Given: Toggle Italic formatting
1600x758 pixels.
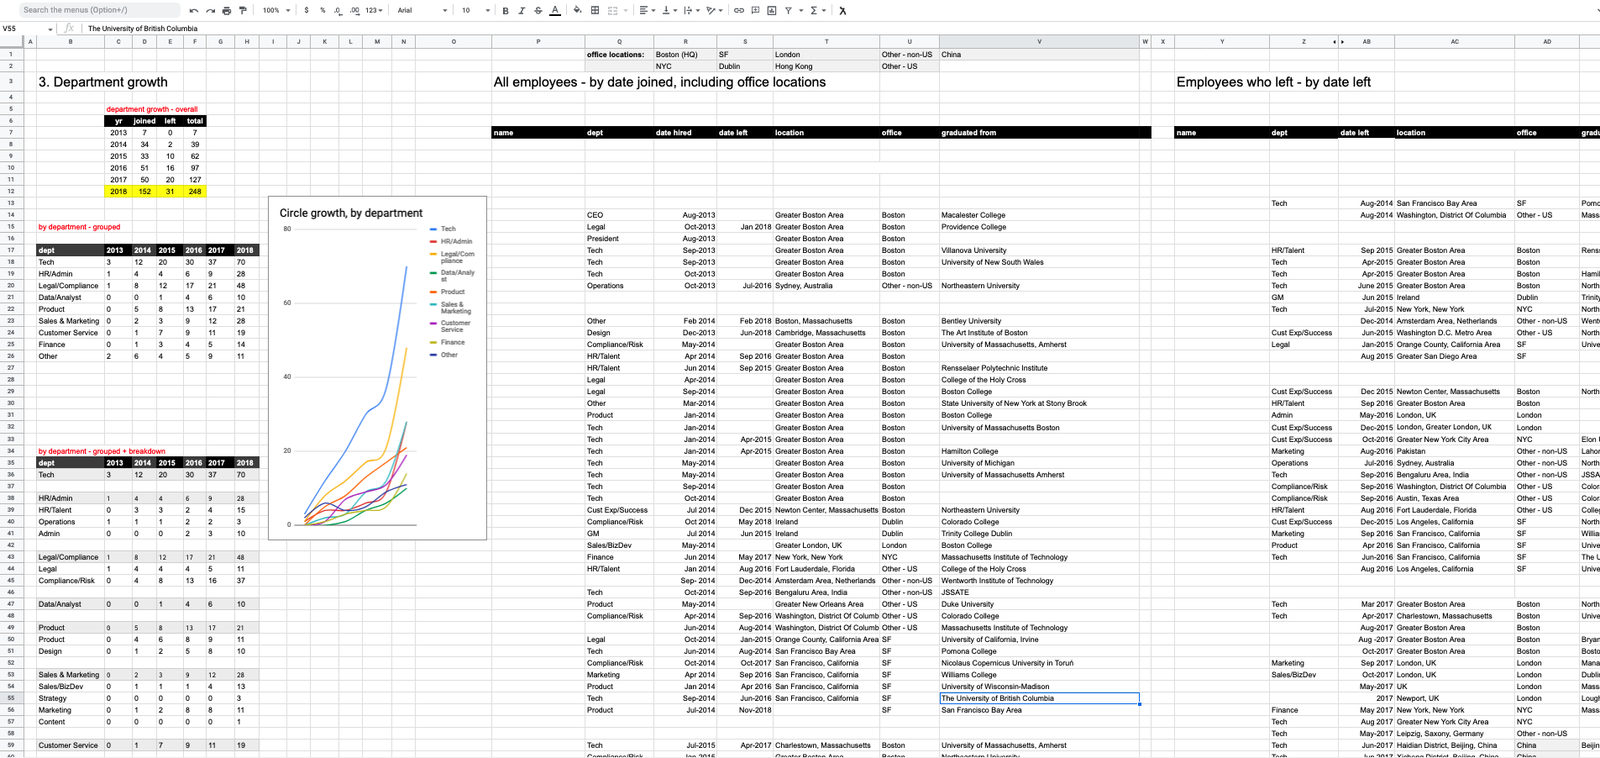Looking at the screenshot, I should [x=521, y=10].
